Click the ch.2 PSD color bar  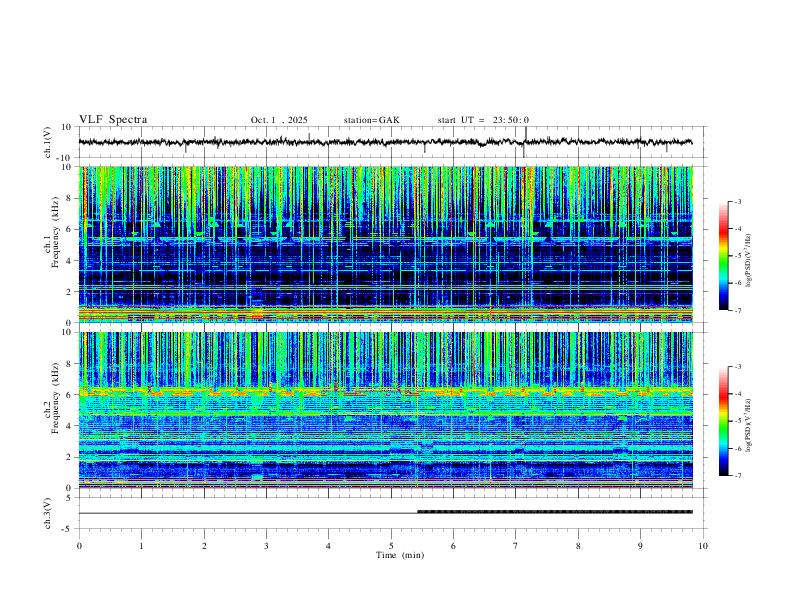(723, 421)
